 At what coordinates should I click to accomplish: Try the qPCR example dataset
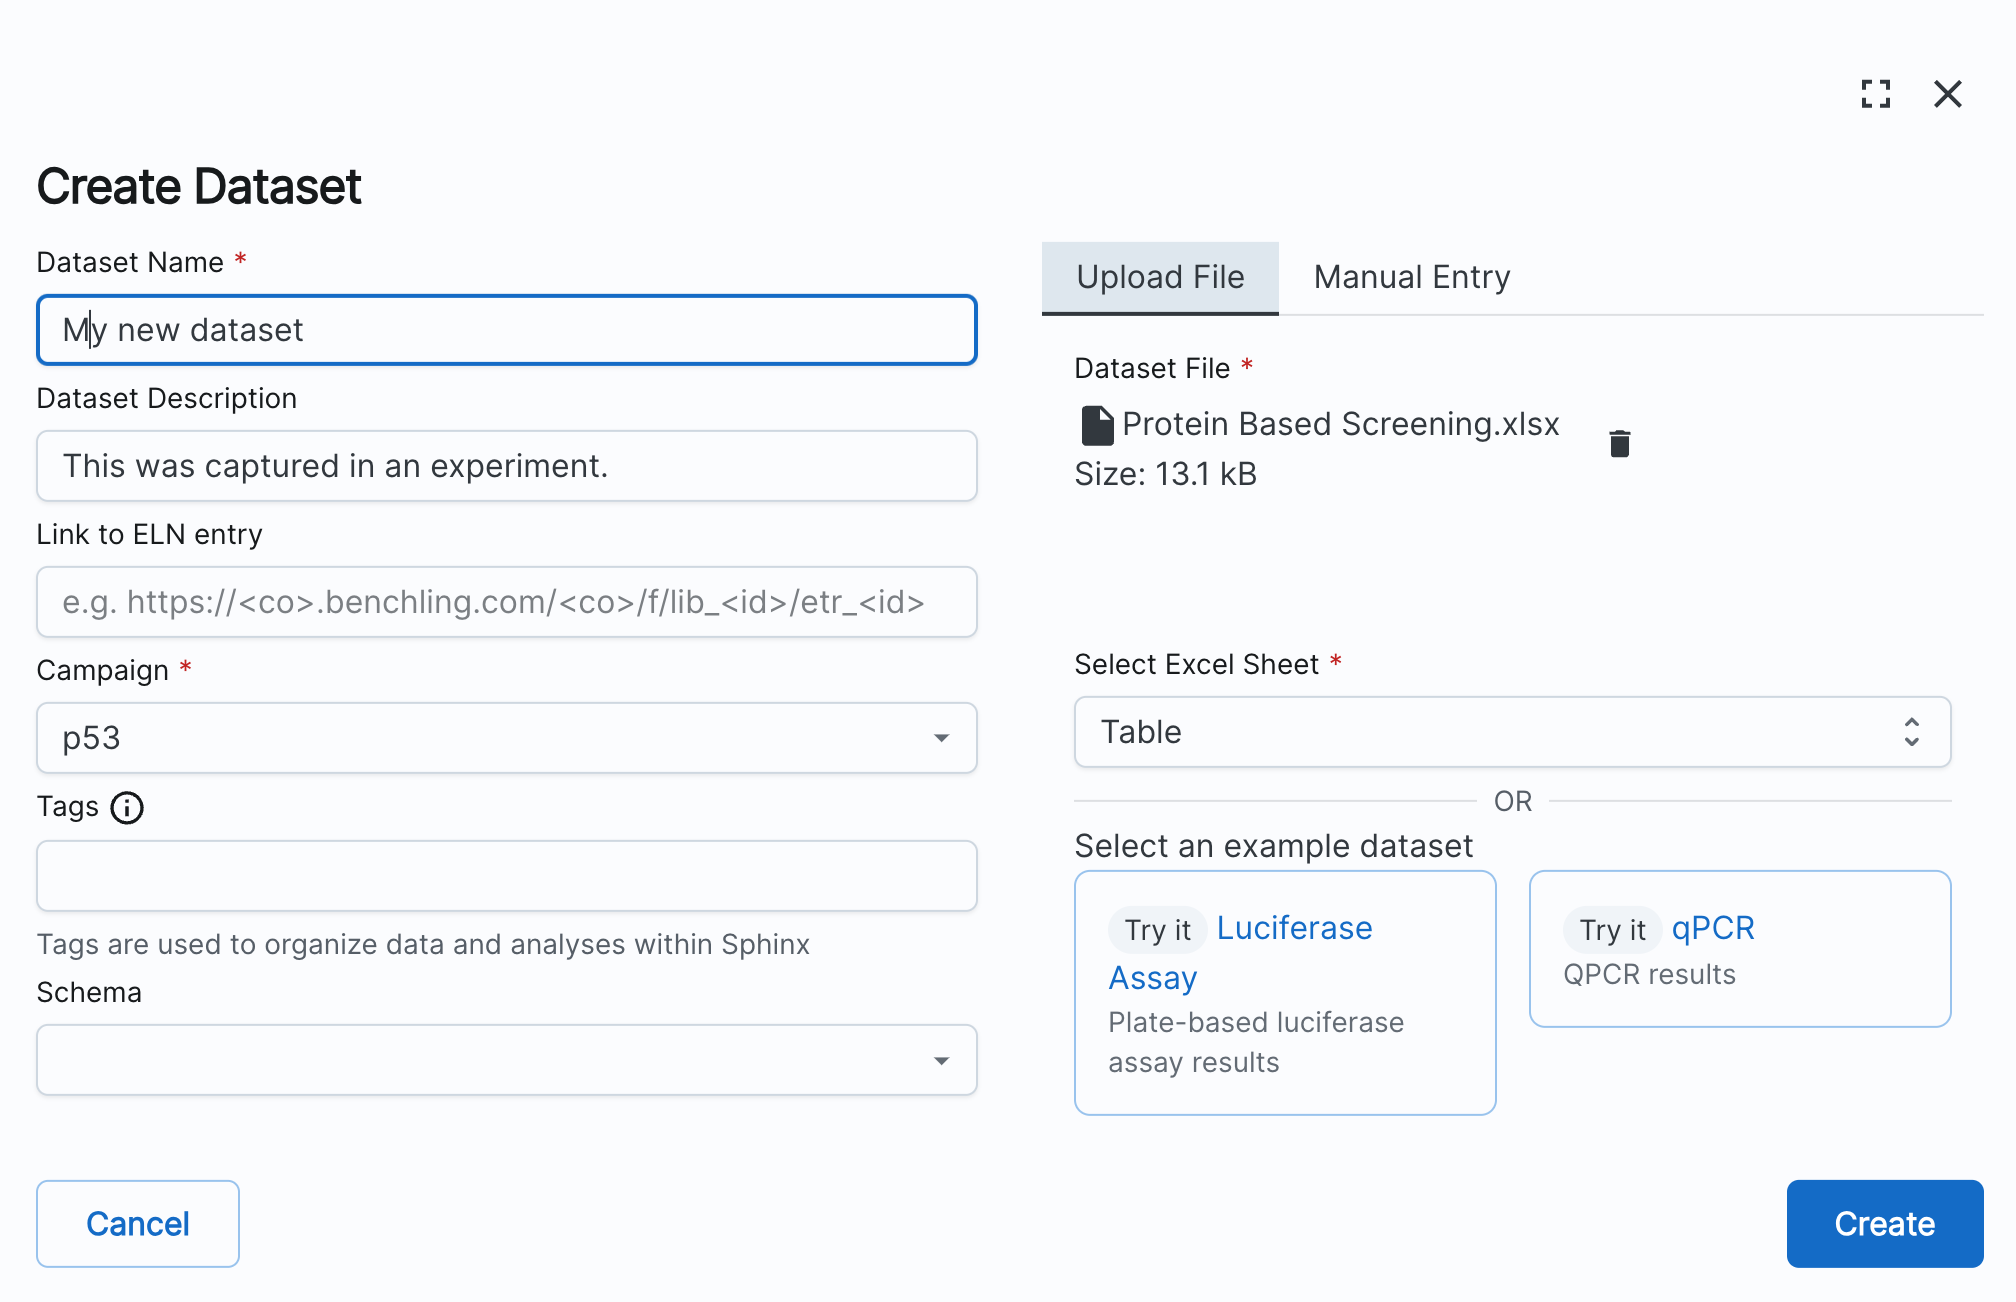coord(1713,928)
